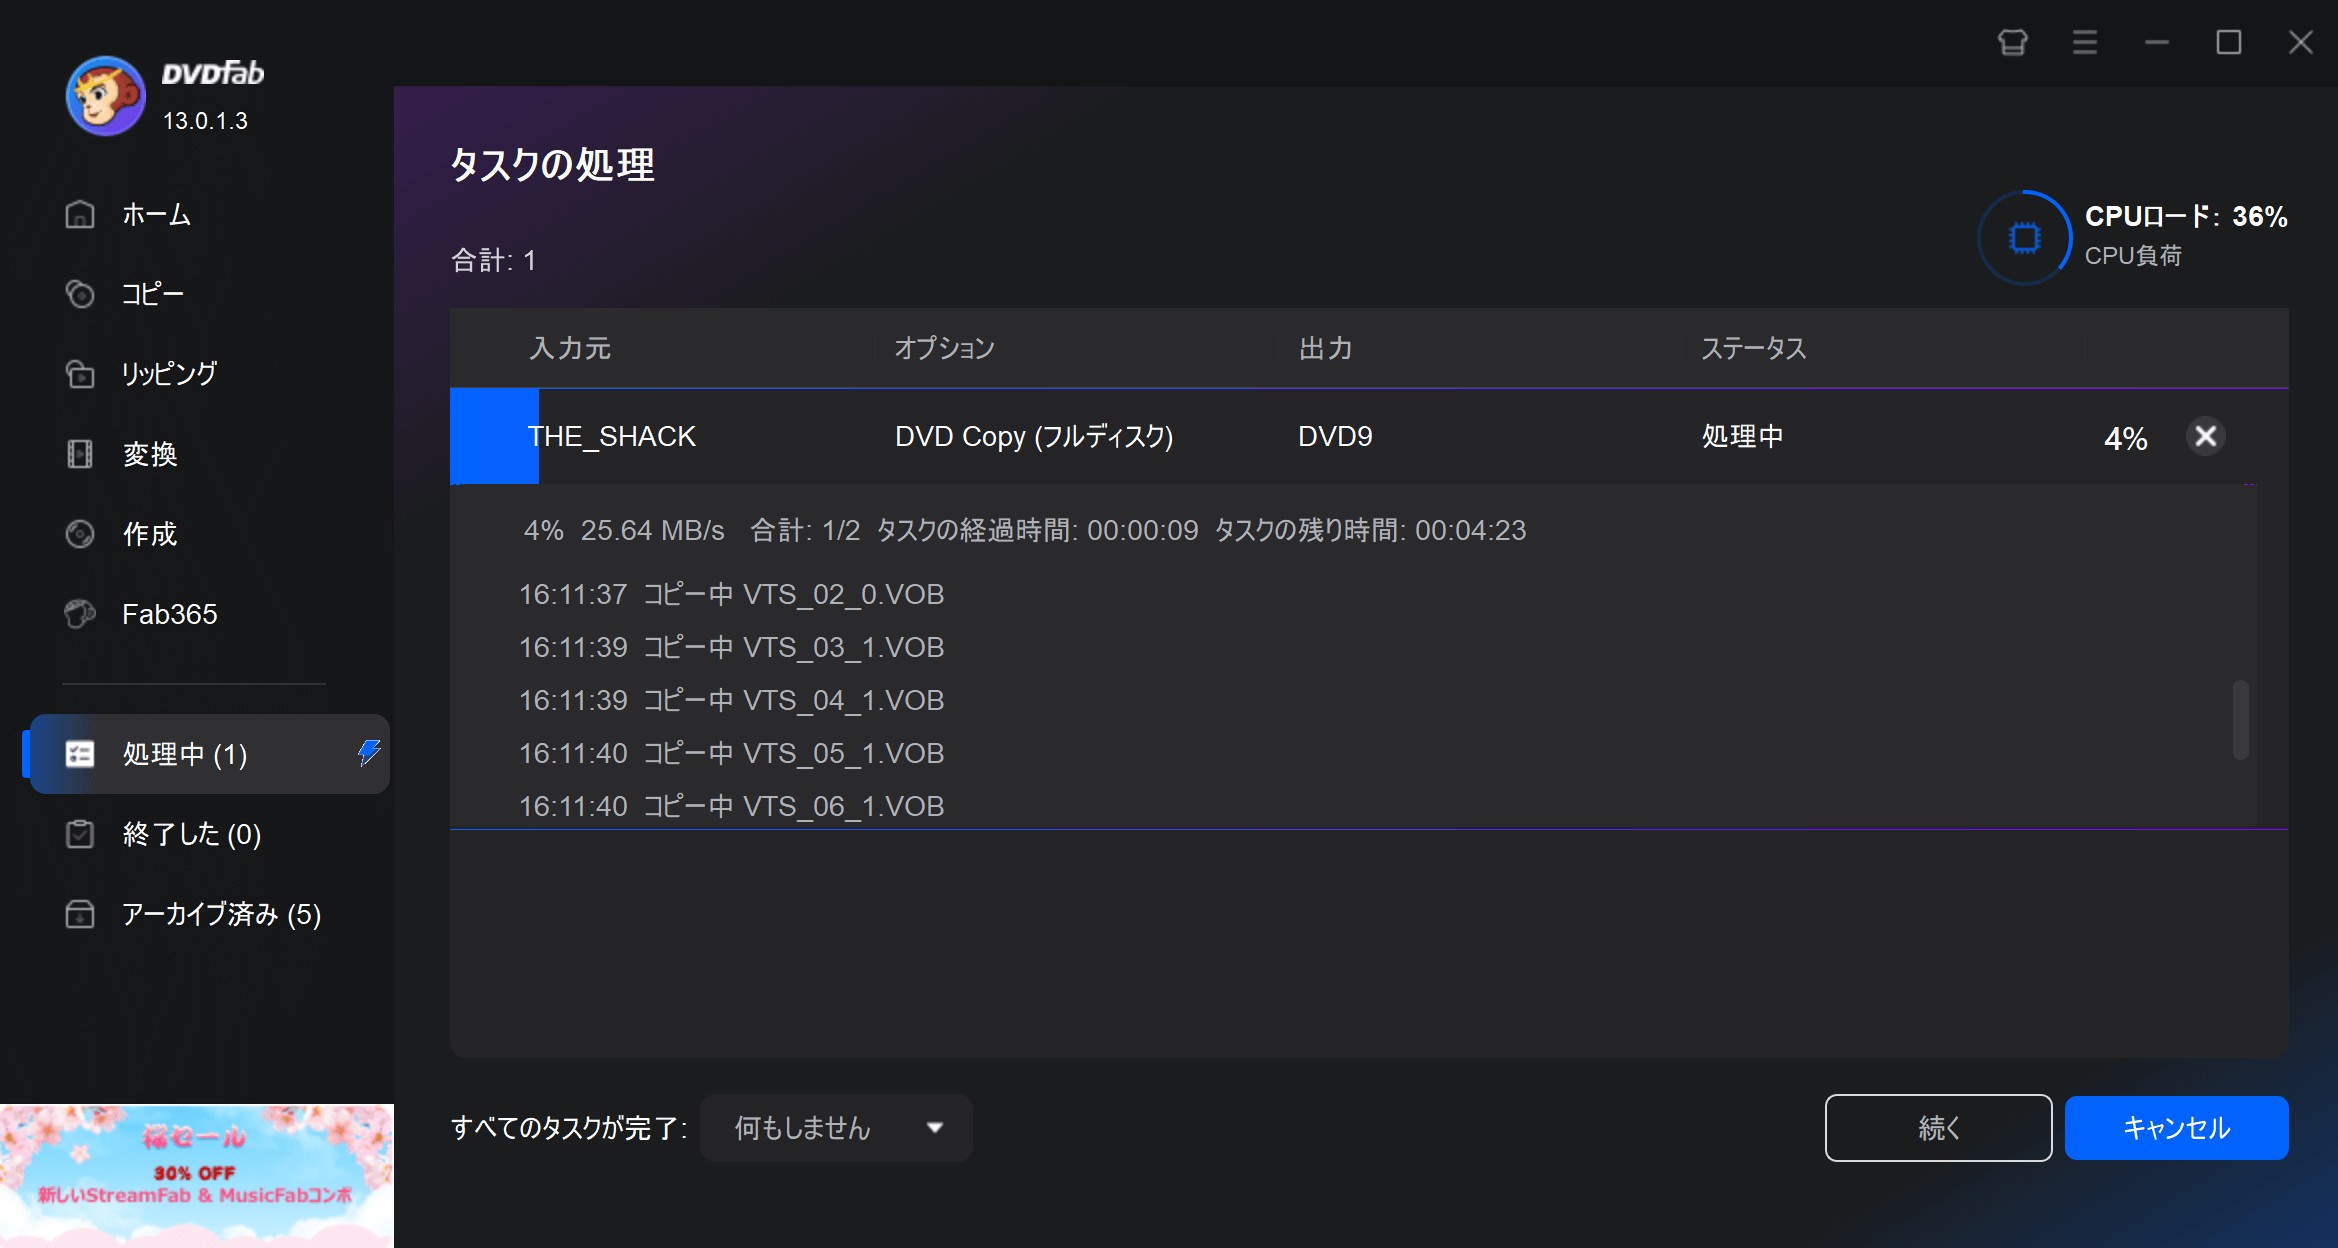Click the 合計: 1 task count
2338x1248 pixels.
point(494,260)
